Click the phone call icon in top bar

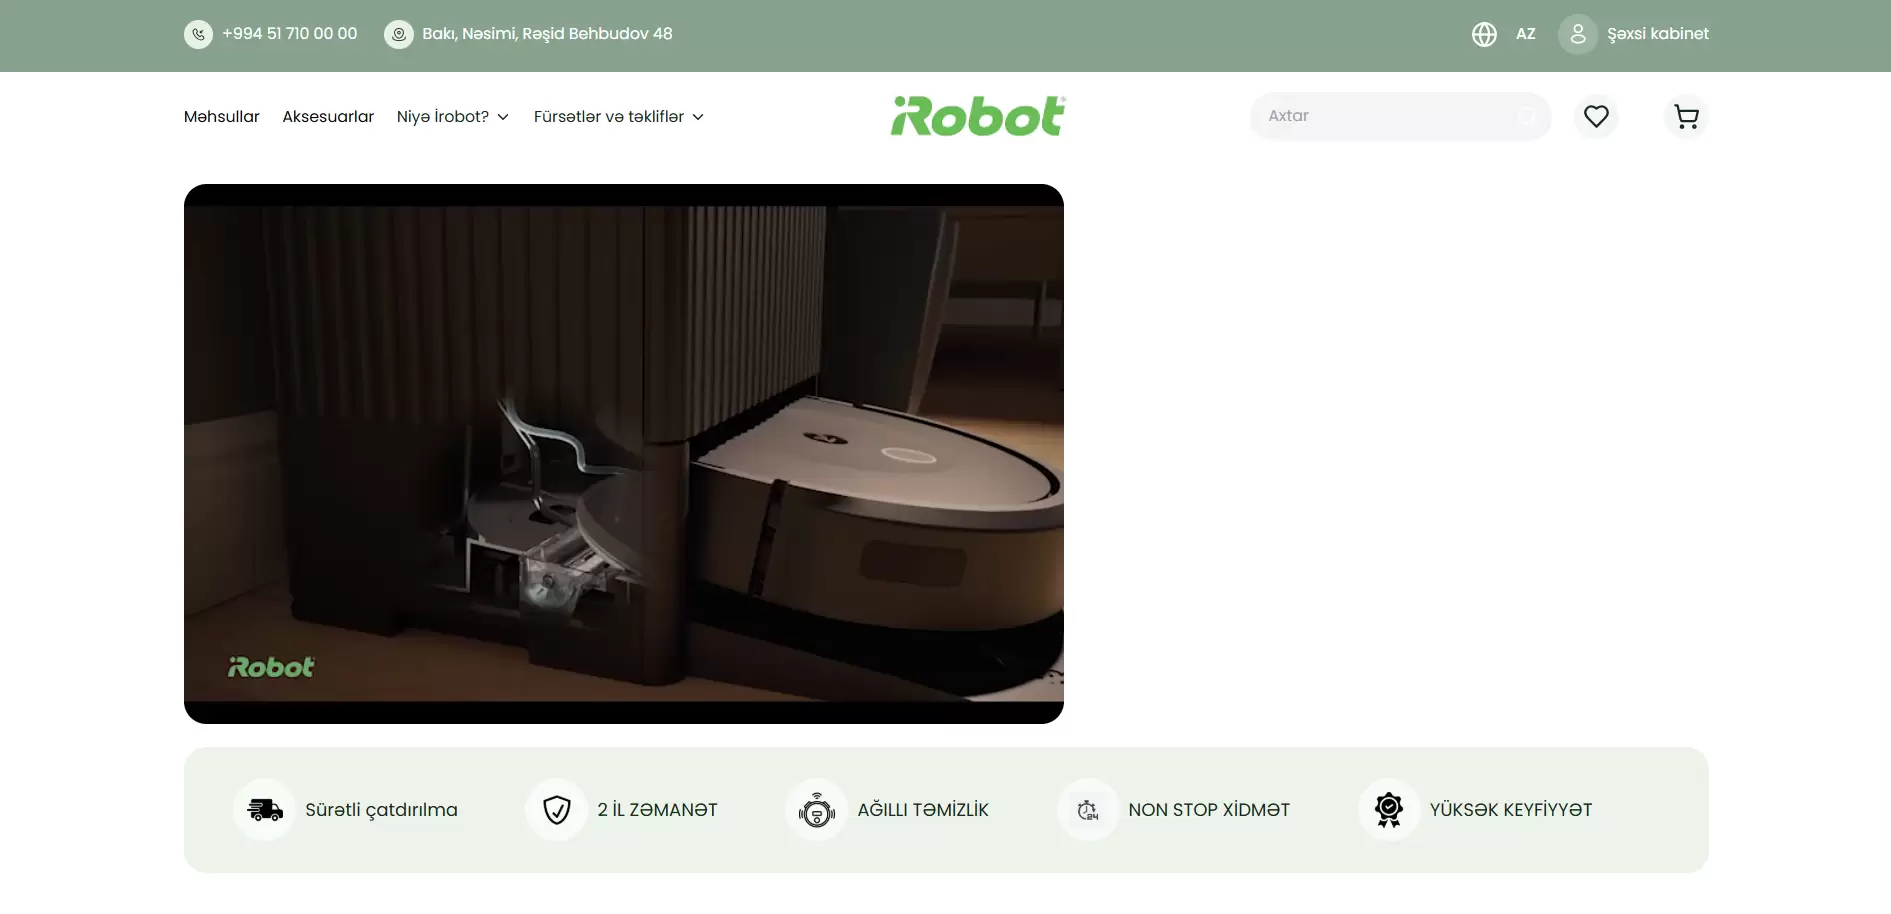(x=198, y=34)
